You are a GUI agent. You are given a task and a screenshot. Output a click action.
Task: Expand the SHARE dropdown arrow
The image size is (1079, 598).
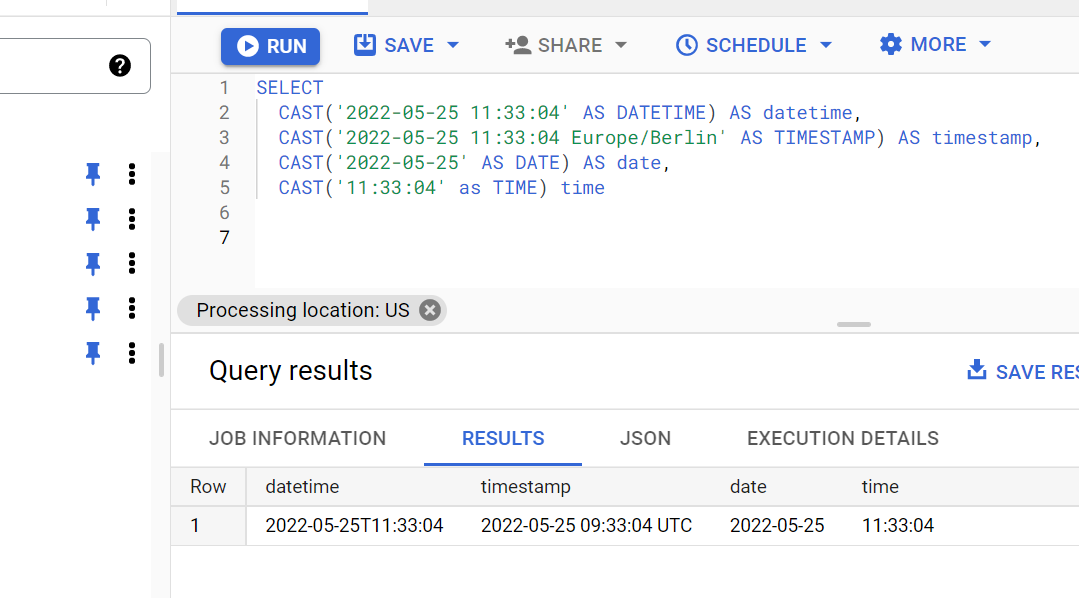[621, 45]
